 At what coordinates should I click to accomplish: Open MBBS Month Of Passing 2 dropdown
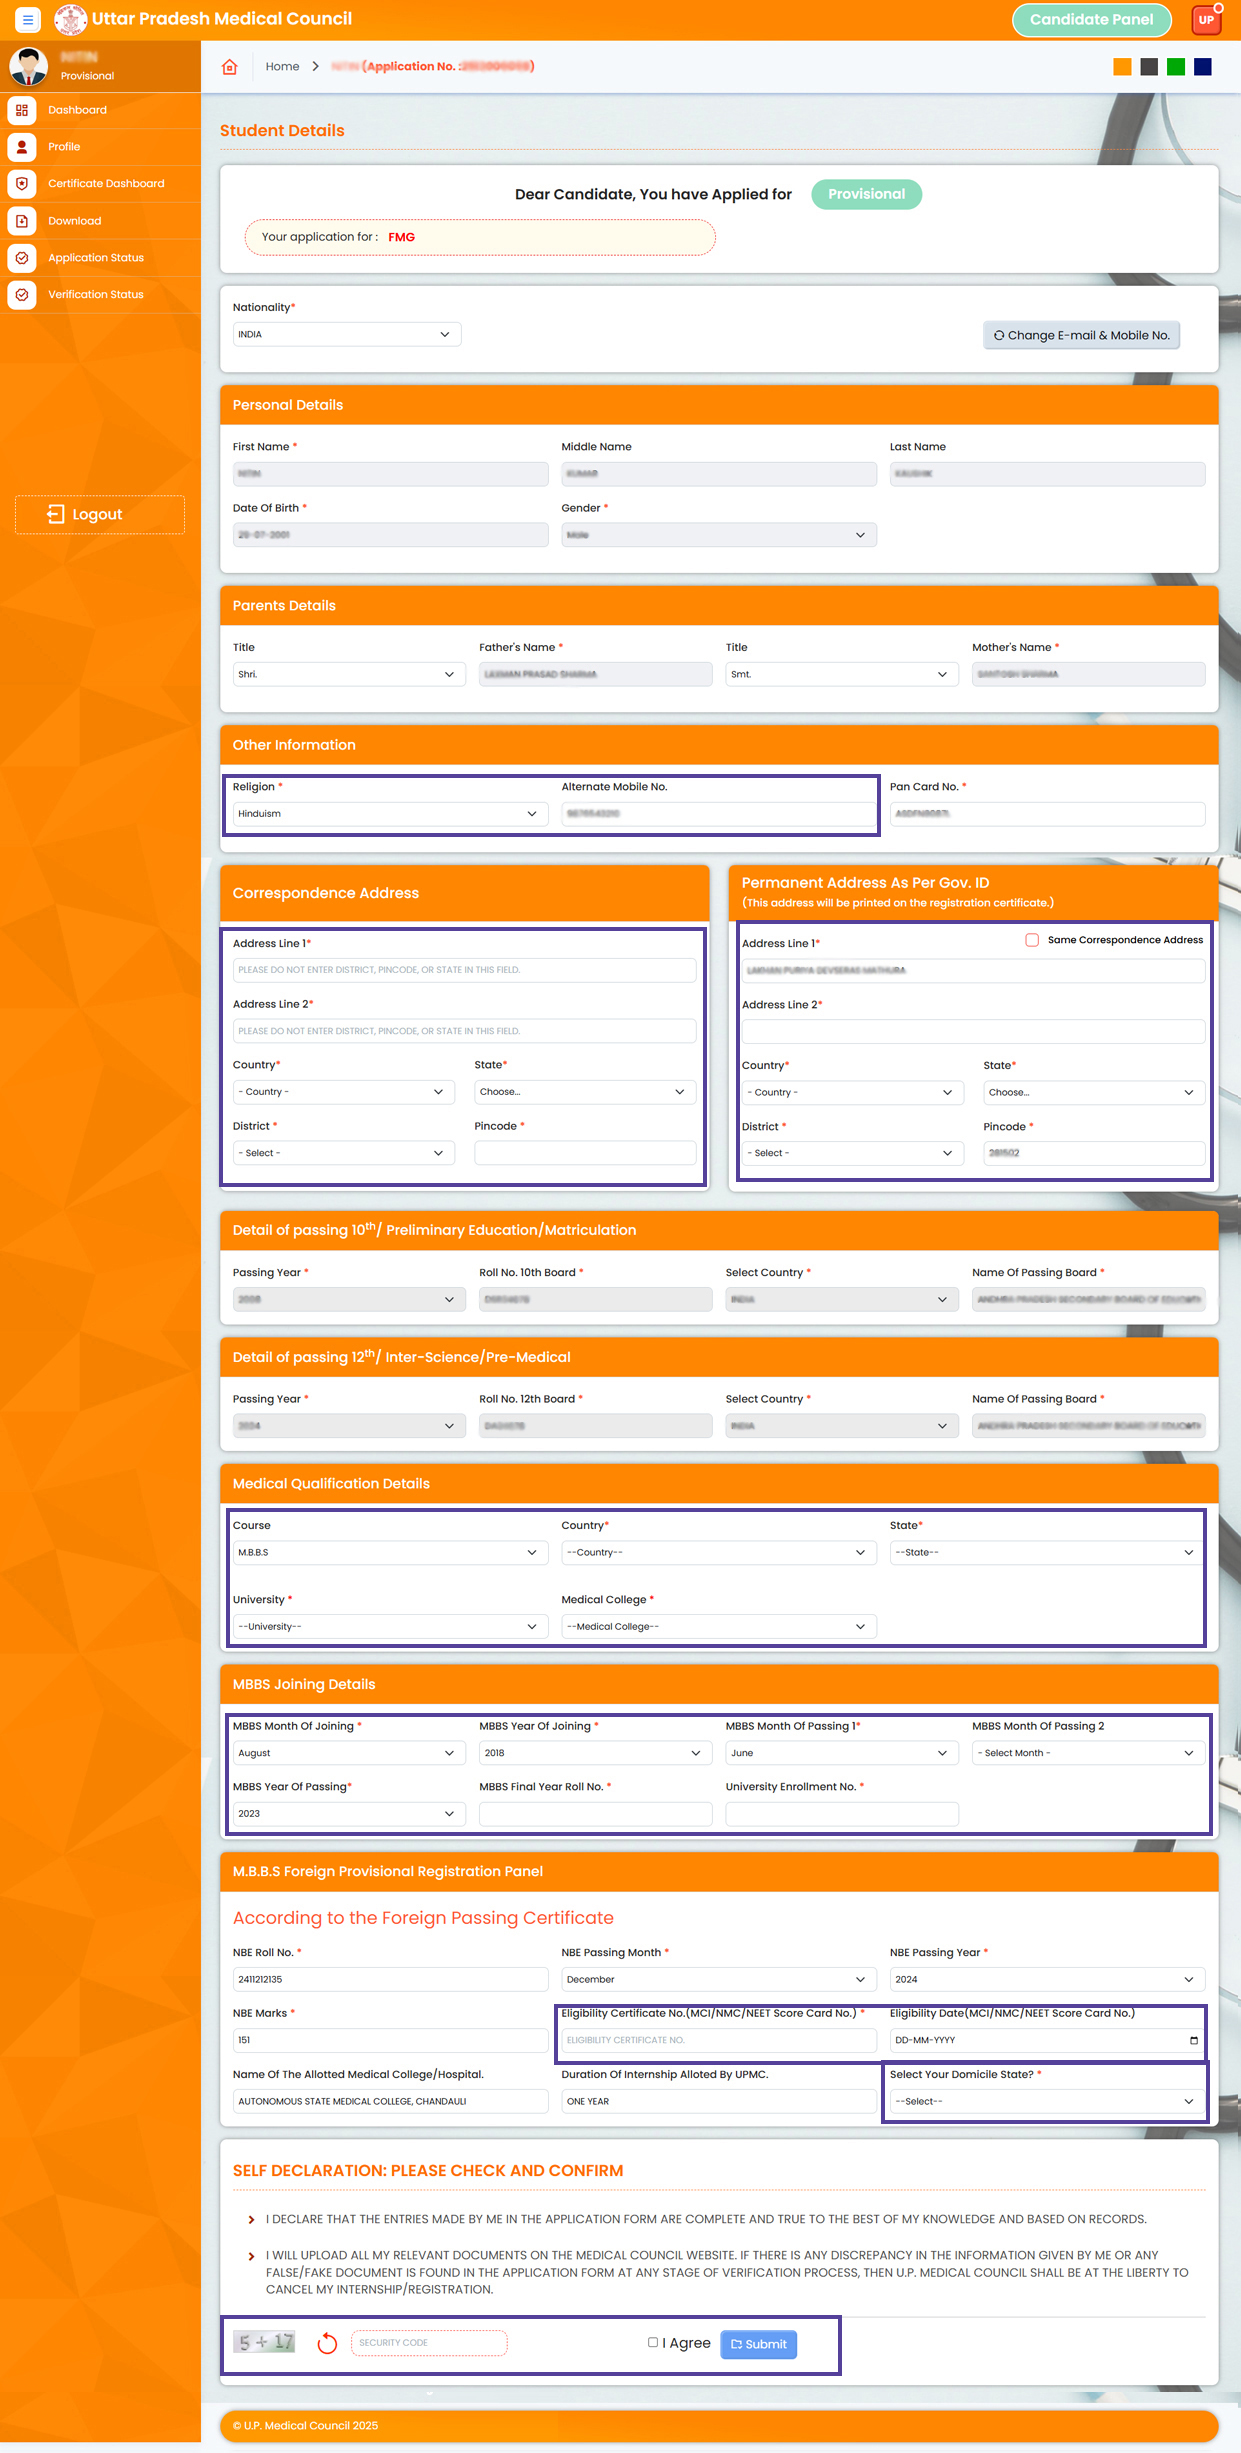[x=1088, y=1753]
